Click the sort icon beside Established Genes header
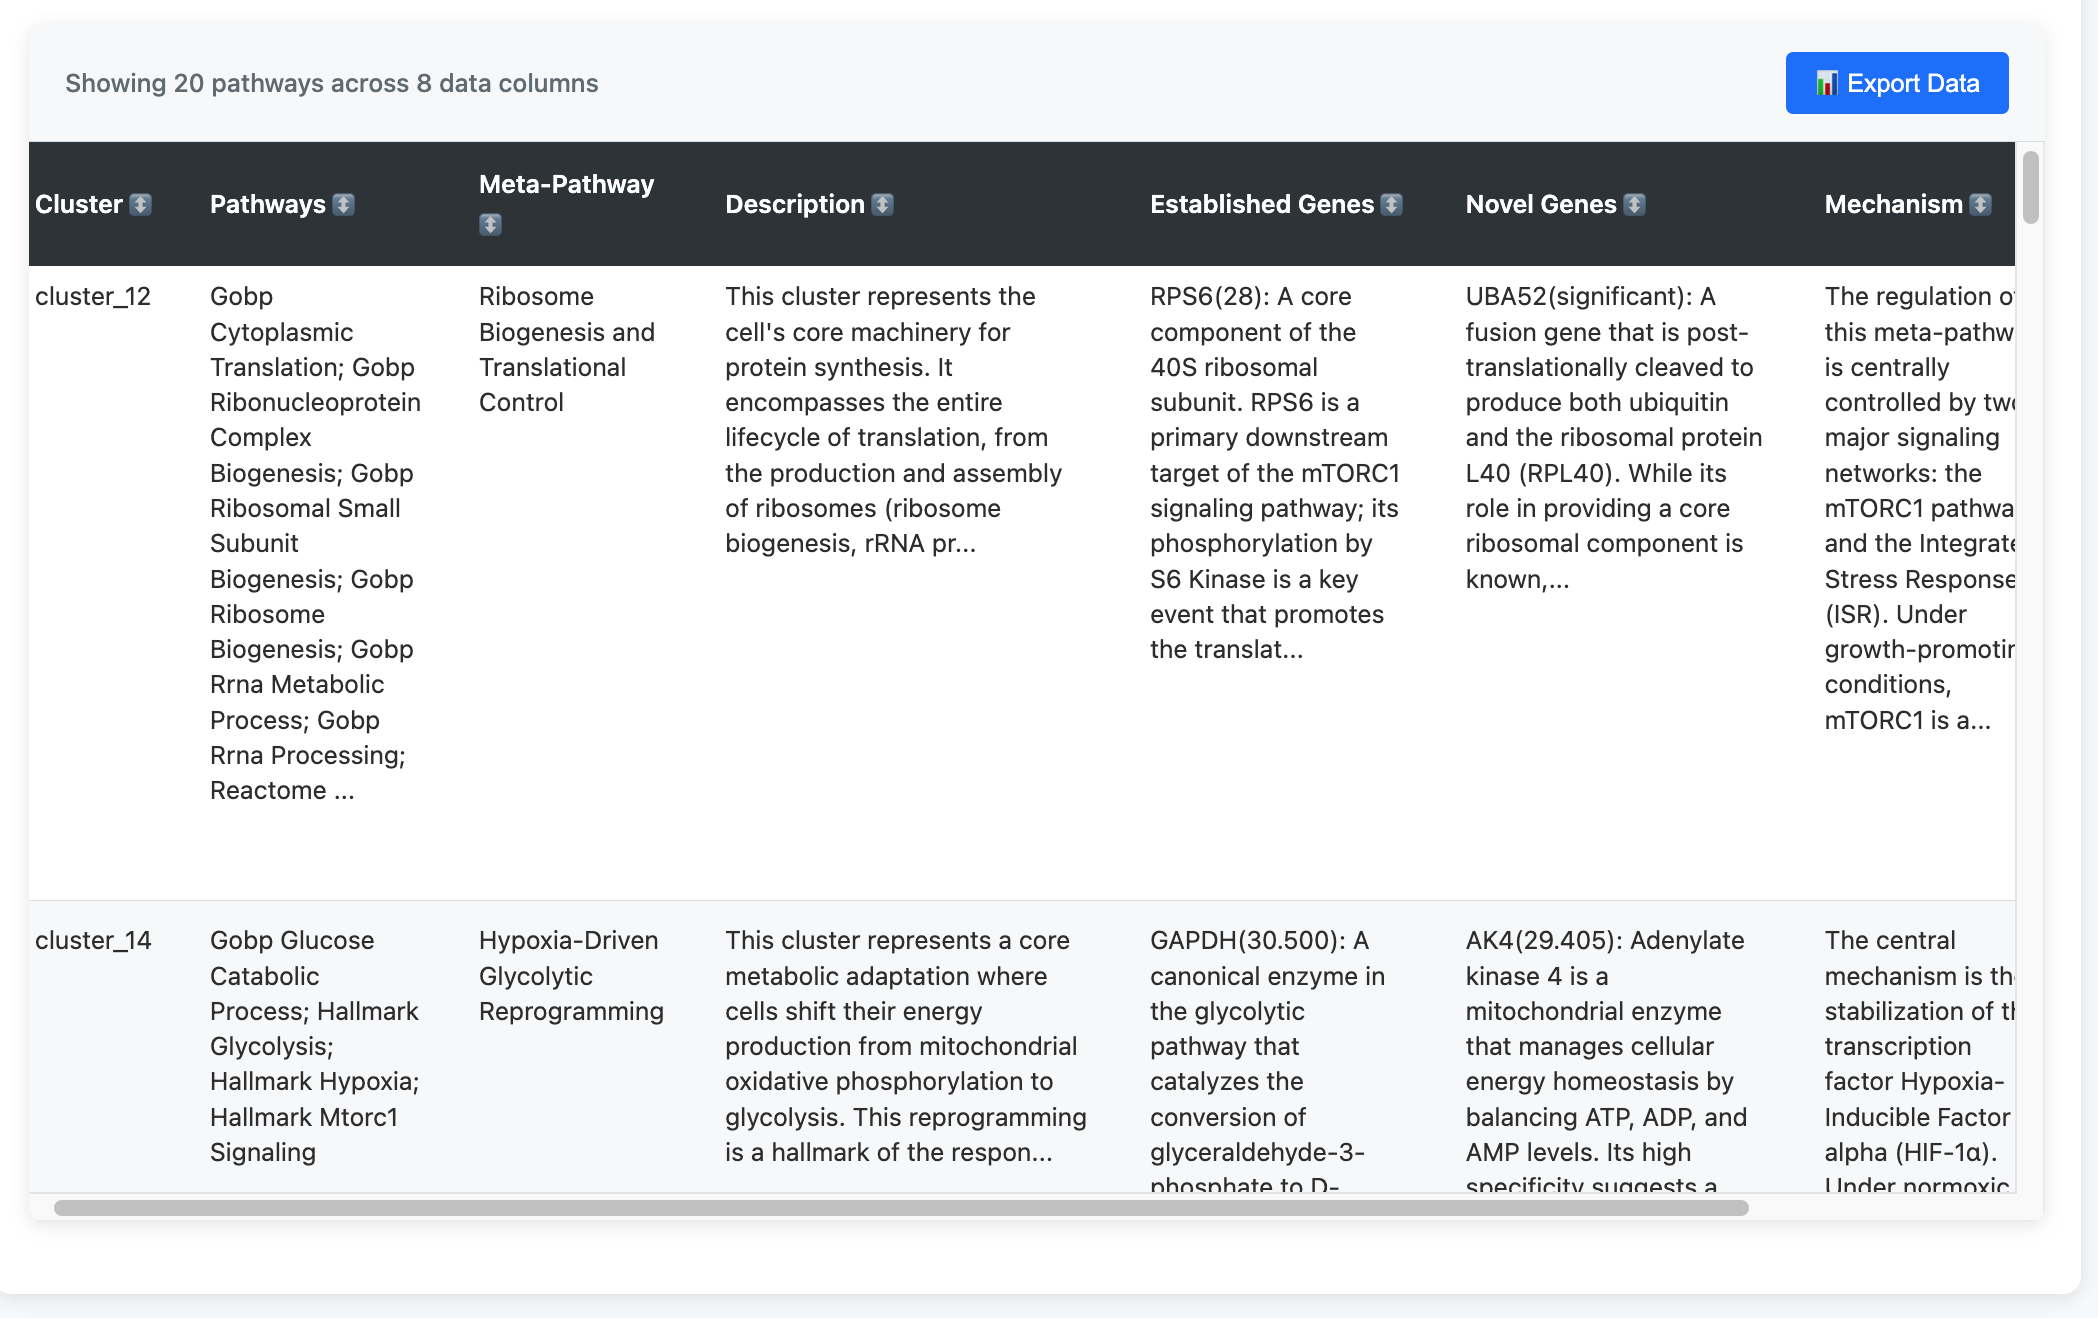This screenshot has height=1318, width=2098. [x=1392, y=204]
